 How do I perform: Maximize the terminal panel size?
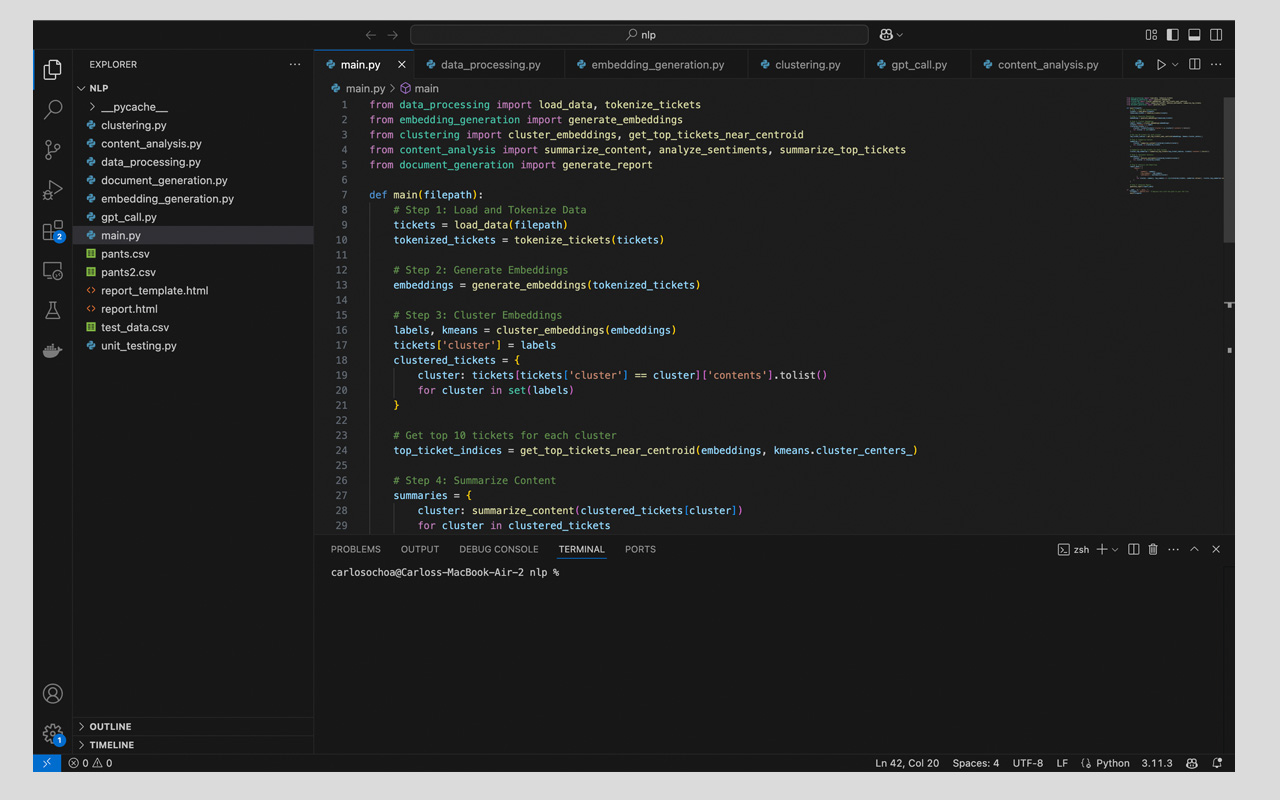[x=1194, y=549]
